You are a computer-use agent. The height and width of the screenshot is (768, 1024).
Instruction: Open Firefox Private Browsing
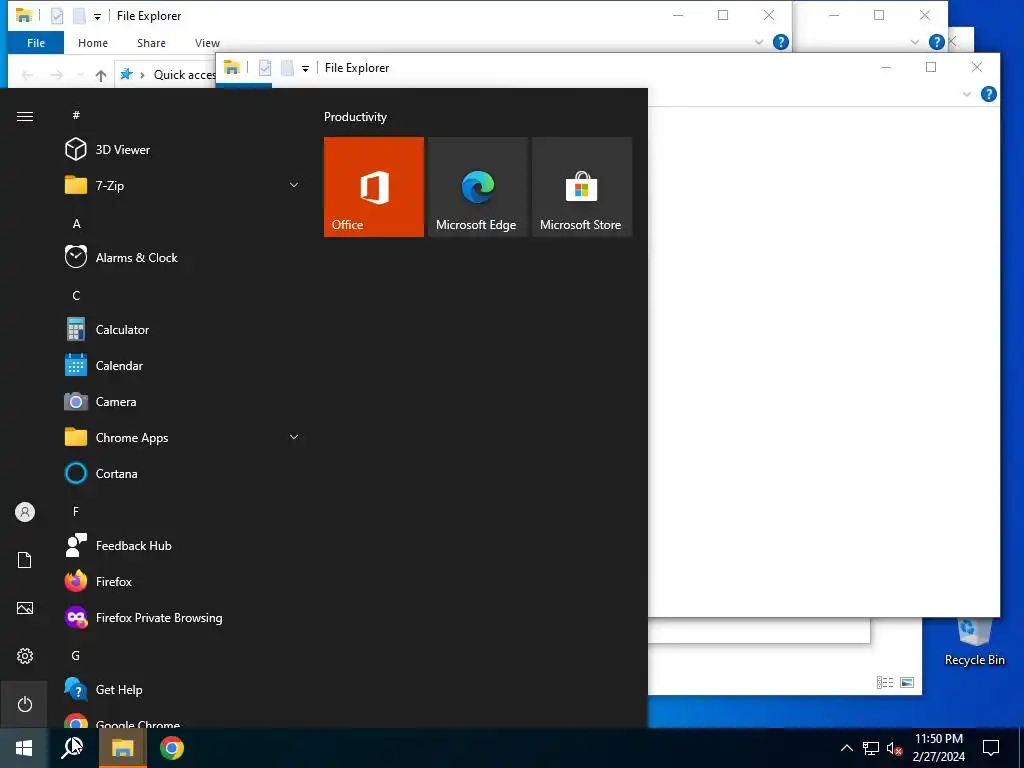pos(183,617)
